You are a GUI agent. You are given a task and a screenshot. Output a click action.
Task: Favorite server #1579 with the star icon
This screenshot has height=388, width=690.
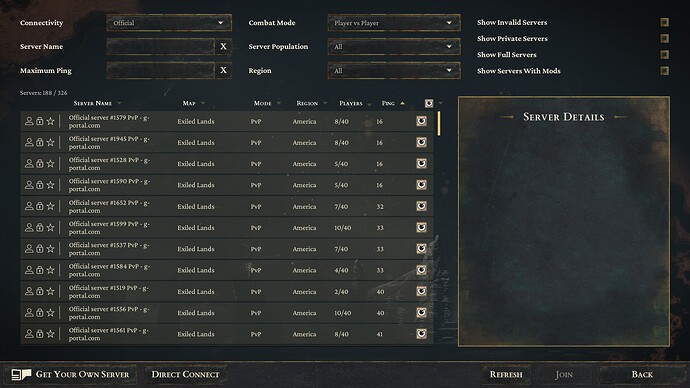pos(51,121)
